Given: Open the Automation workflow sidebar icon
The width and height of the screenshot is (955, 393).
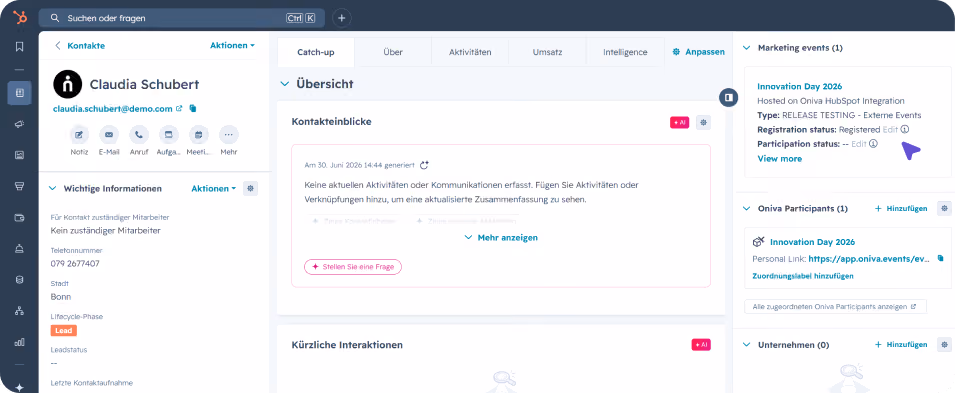Looking at the screenshot, I should tap(19, 311).
